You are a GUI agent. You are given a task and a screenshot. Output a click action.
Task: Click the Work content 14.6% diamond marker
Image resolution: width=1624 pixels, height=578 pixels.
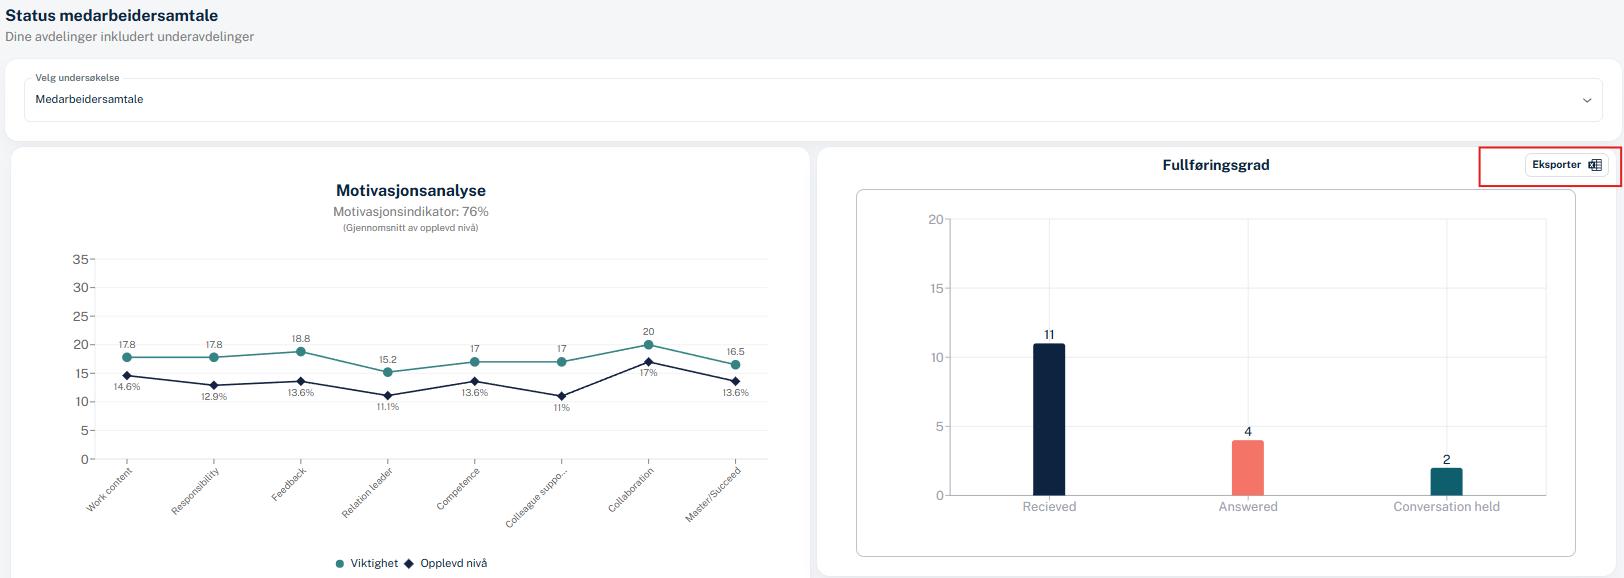coord(127,376)
